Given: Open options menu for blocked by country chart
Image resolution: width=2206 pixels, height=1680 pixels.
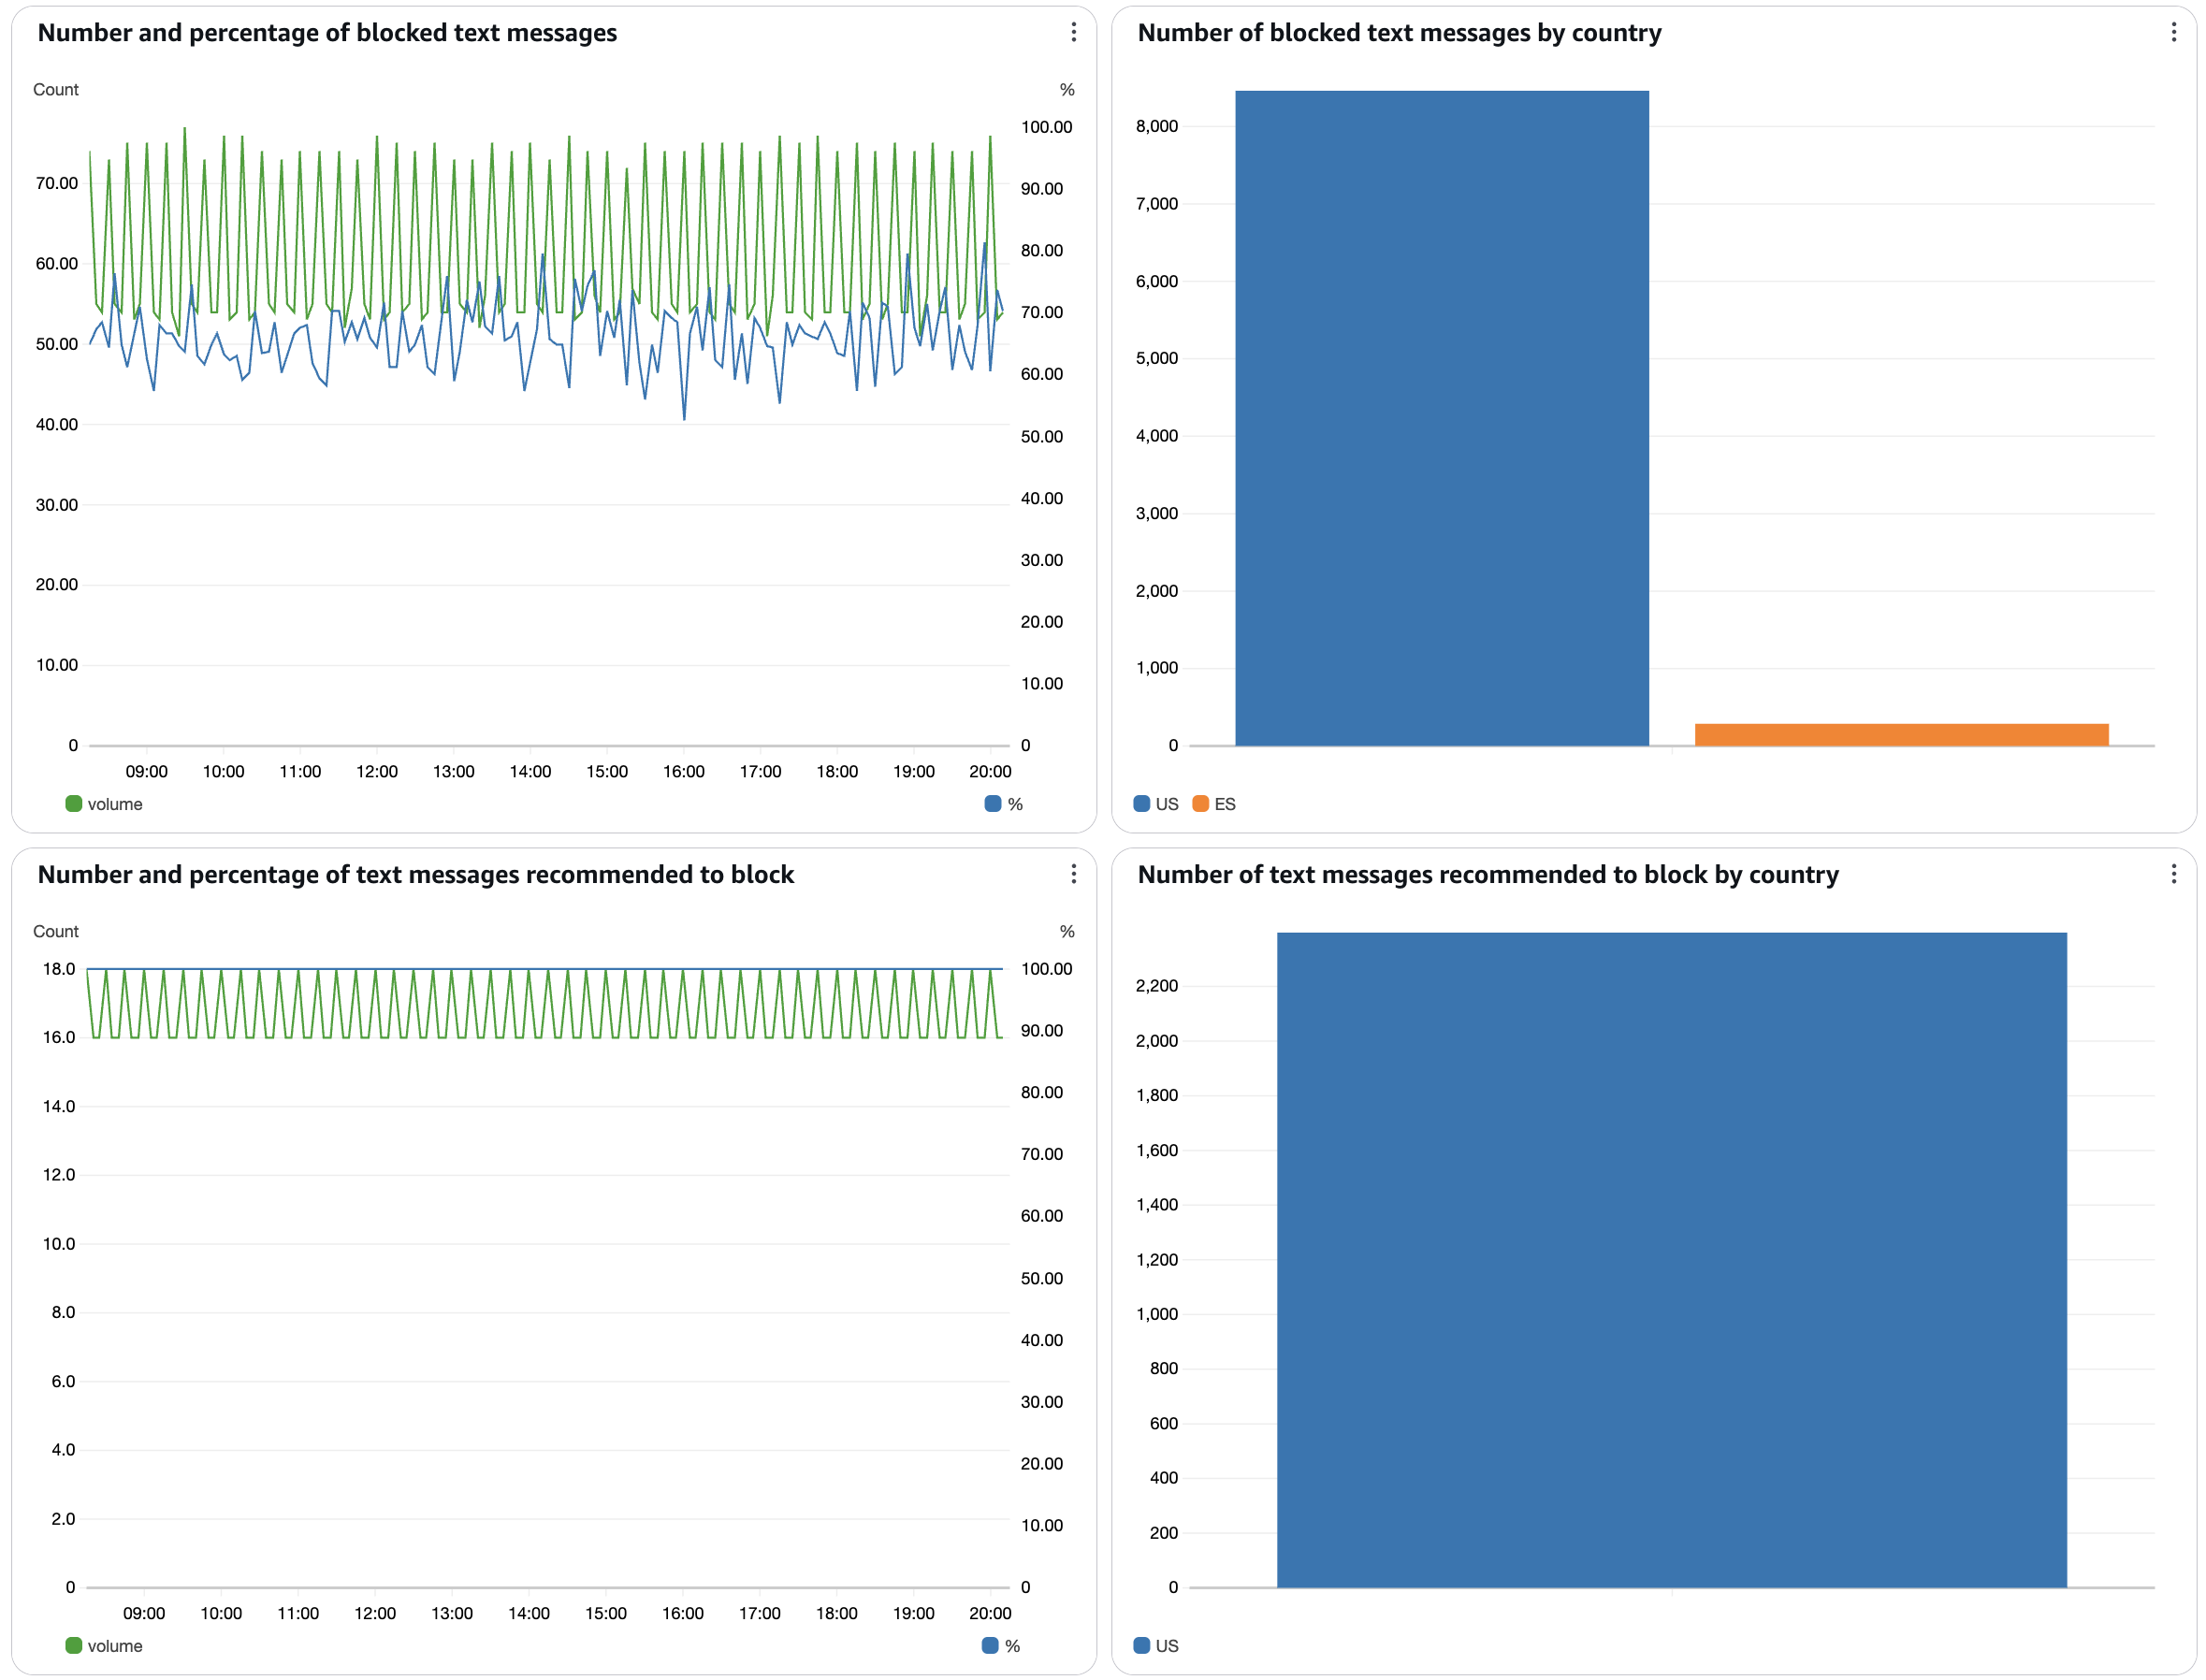Looking at the screenshot, I should pos(2173,33).
